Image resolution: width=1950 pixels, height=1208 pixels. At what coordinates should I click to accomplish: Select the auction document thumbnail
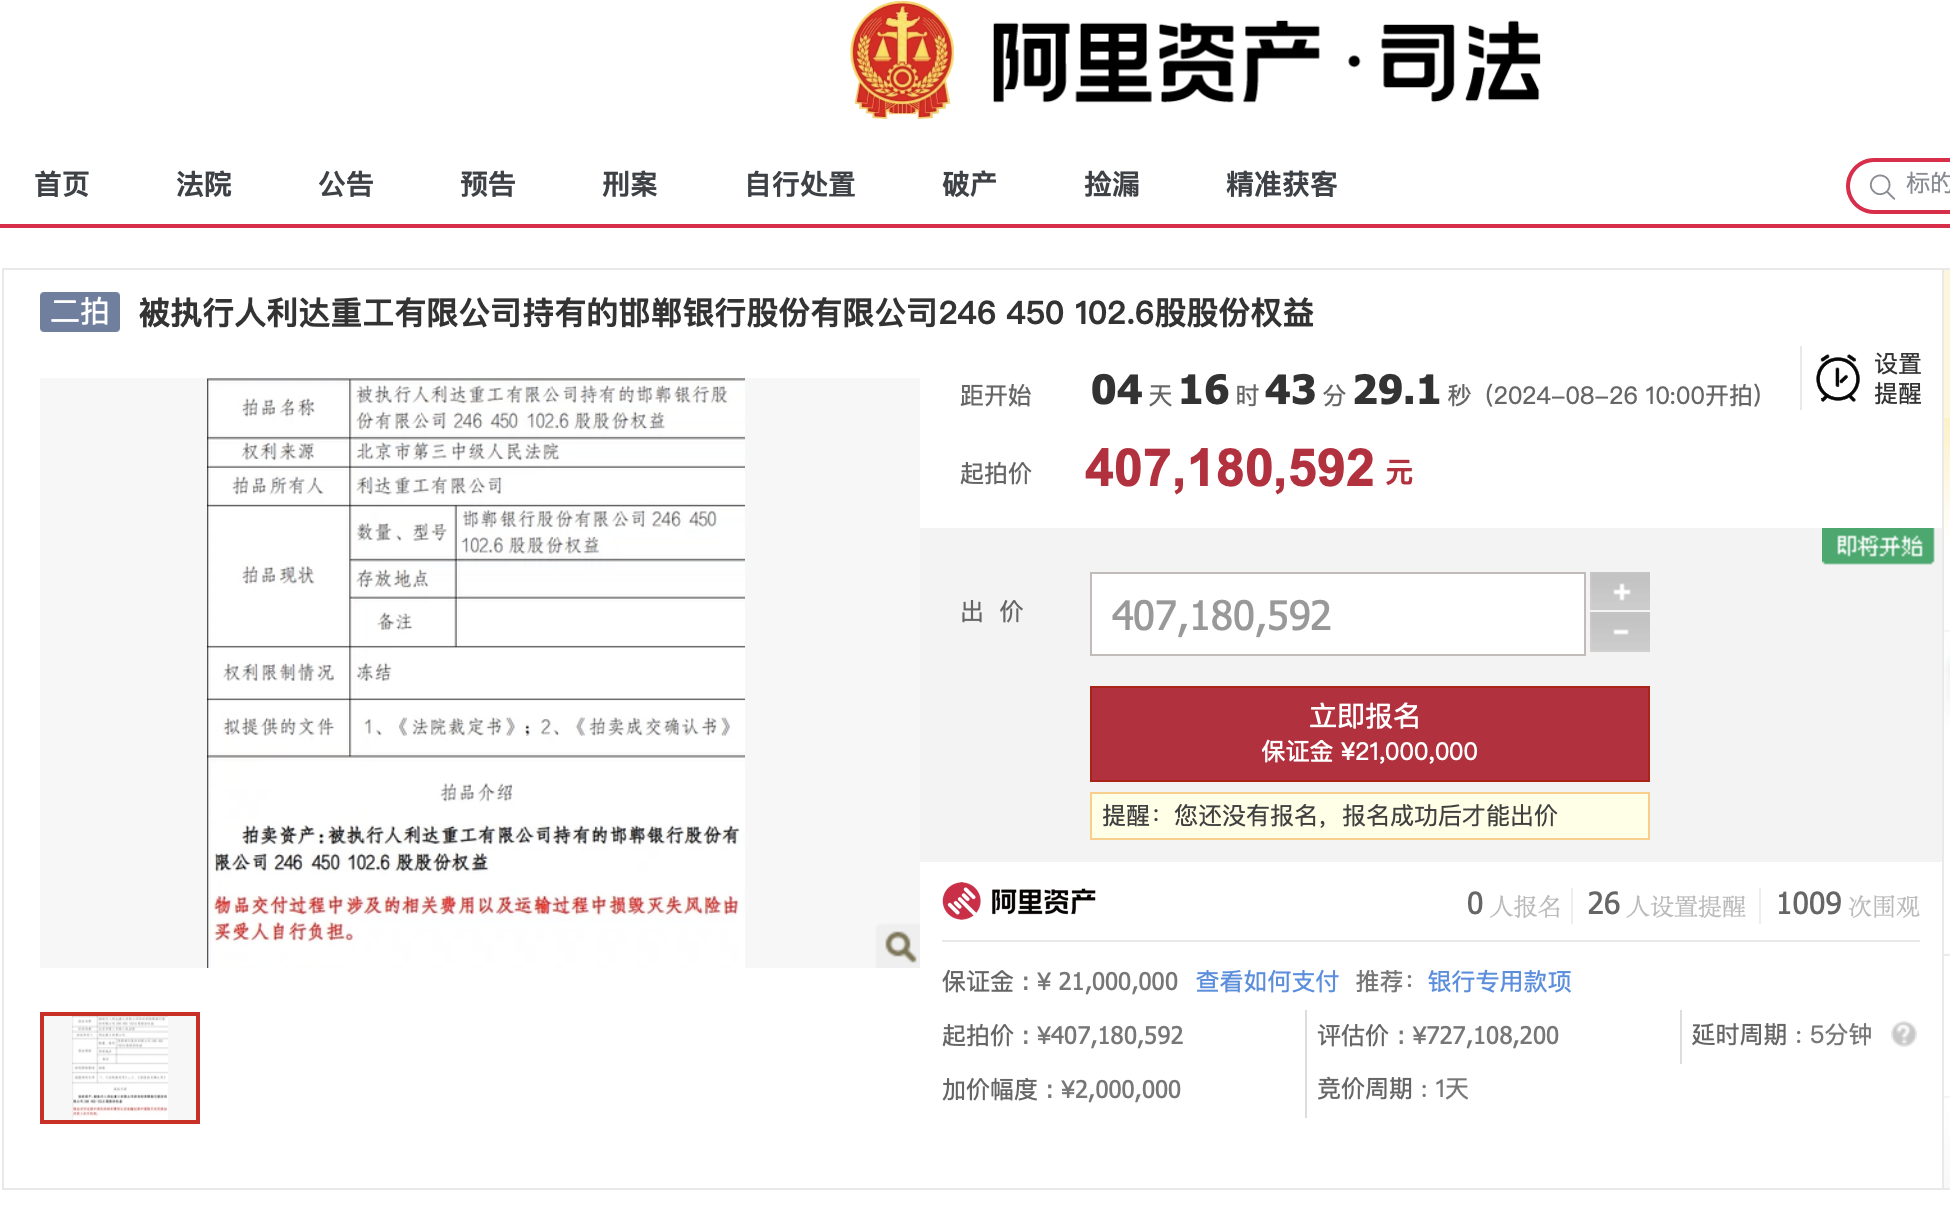[120, 1067]
